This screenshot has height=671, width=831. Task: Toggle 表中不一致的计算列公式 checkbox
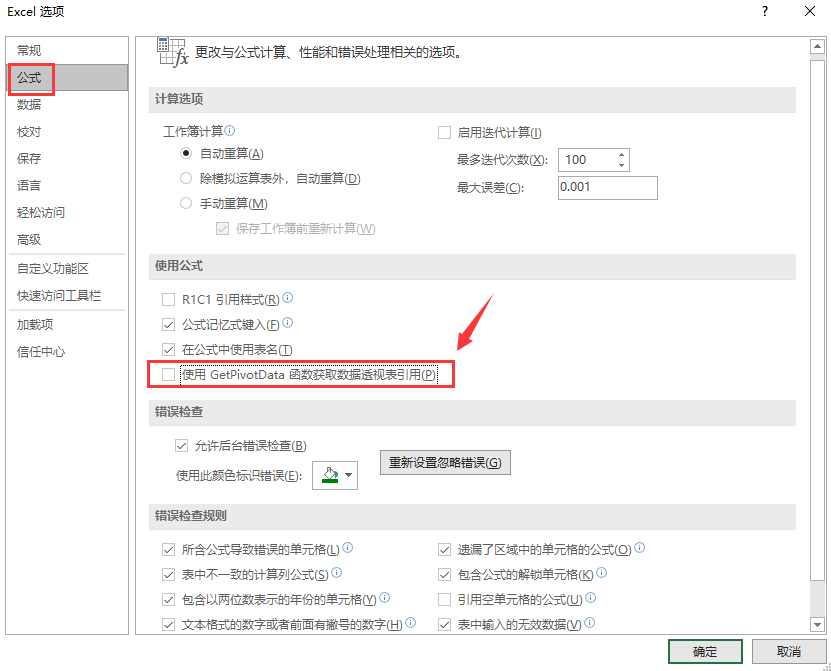pos(169,575)
